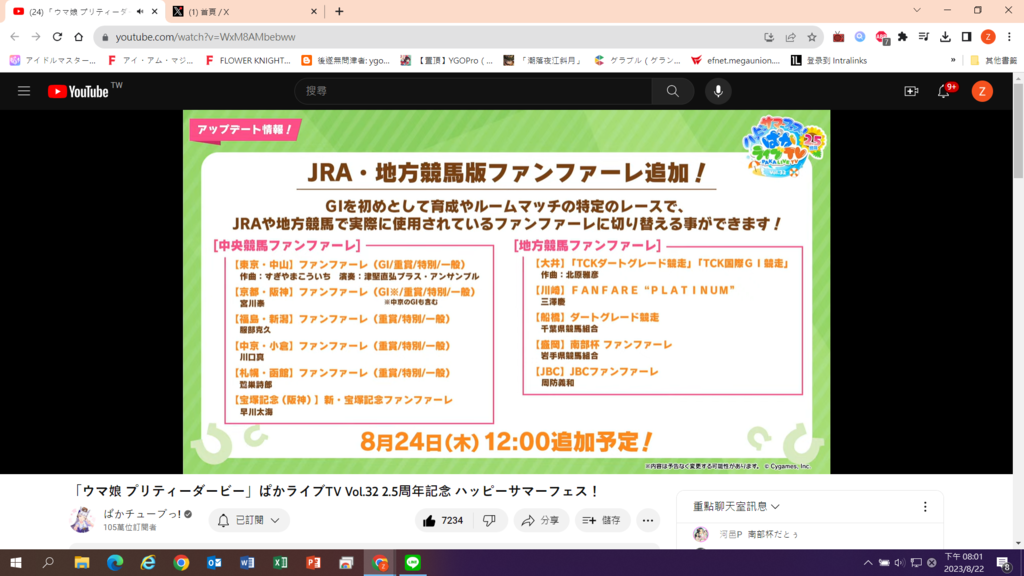The width and height of the screenshot is (1024, 576).
Task: Open the Adblock Plus extension
Action: (882, 37)
